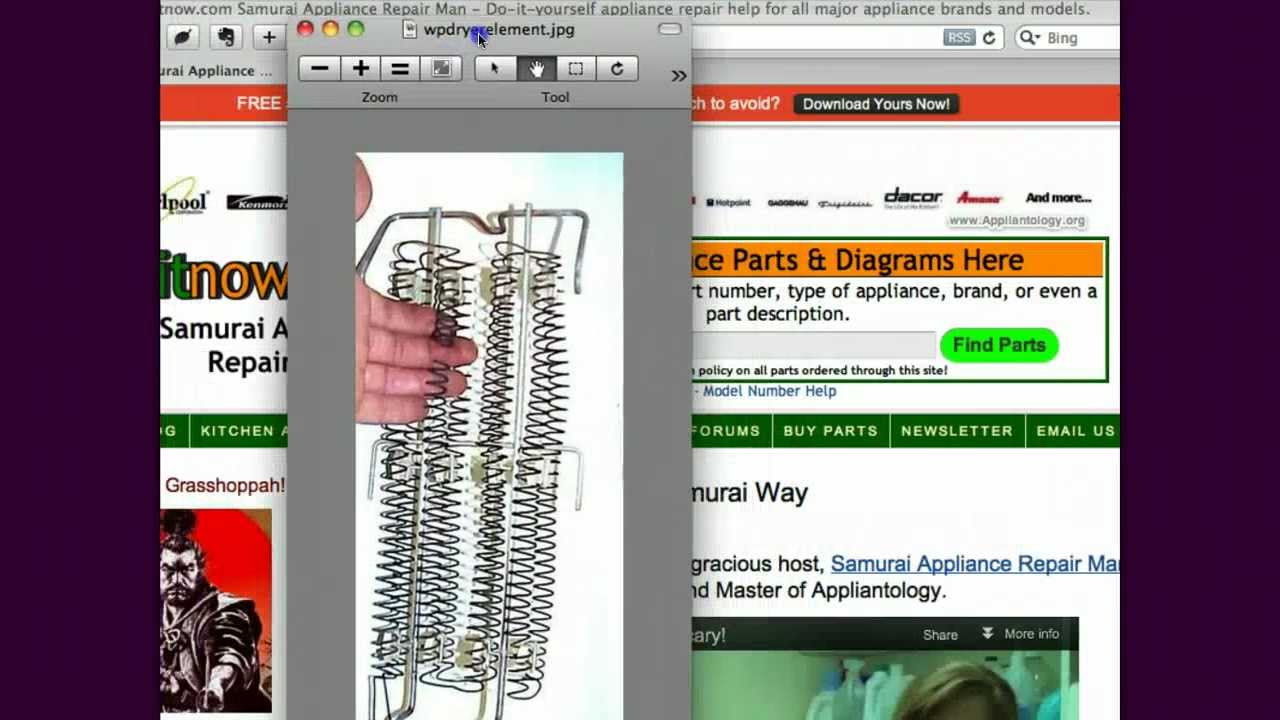
Task: Click the Amana brand logo
Action: (x=979, y=198)
